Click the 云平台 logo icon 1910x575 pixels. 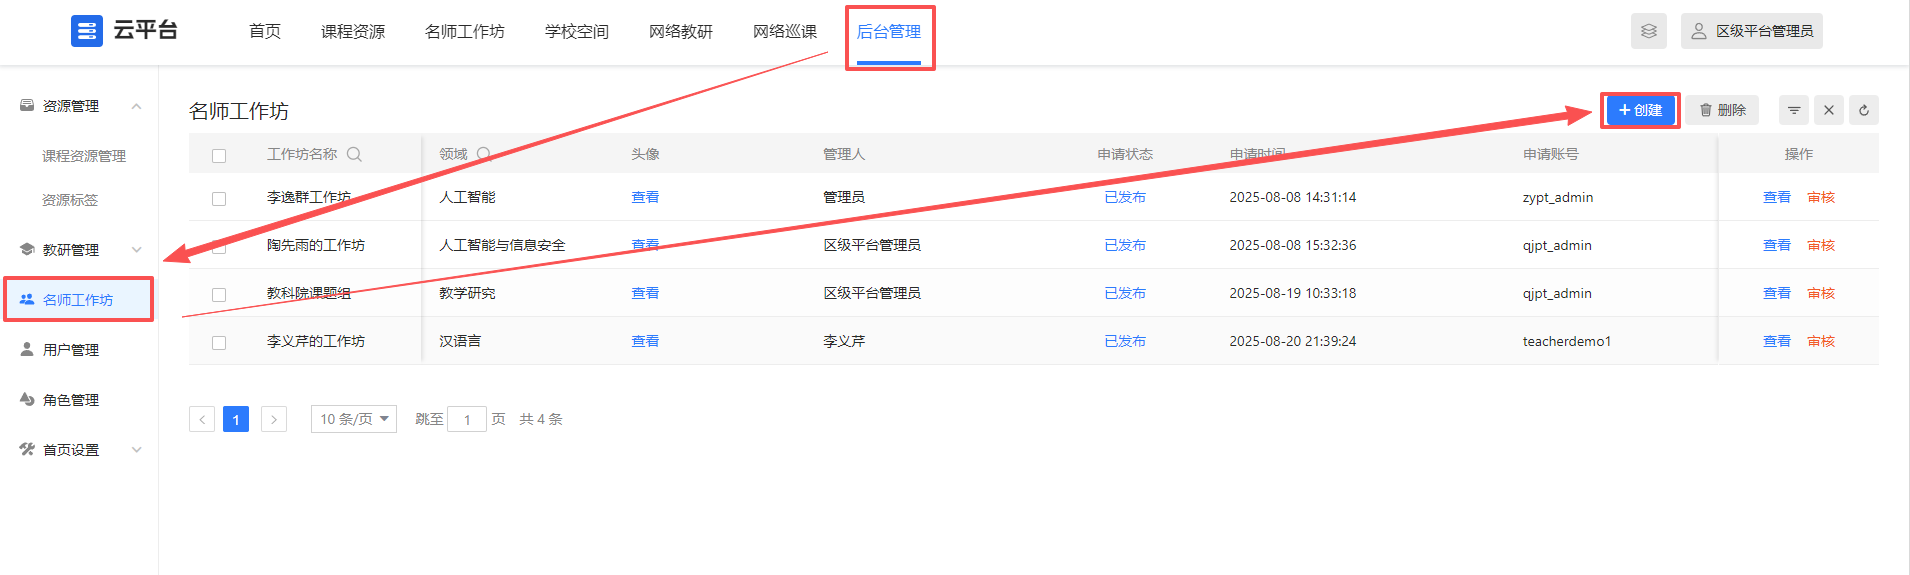tap(87, 31)
